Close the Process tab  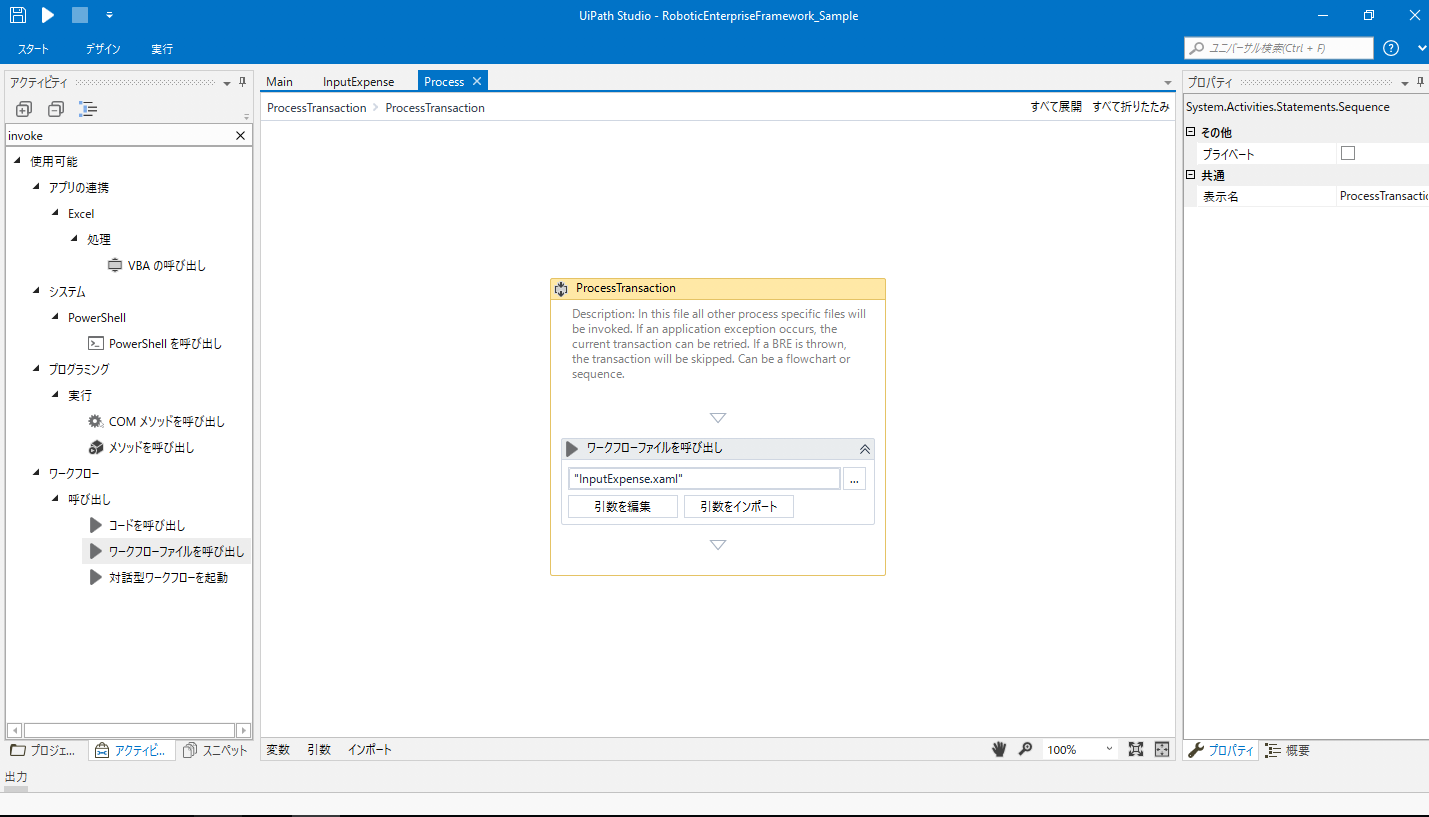coord(477,81)
